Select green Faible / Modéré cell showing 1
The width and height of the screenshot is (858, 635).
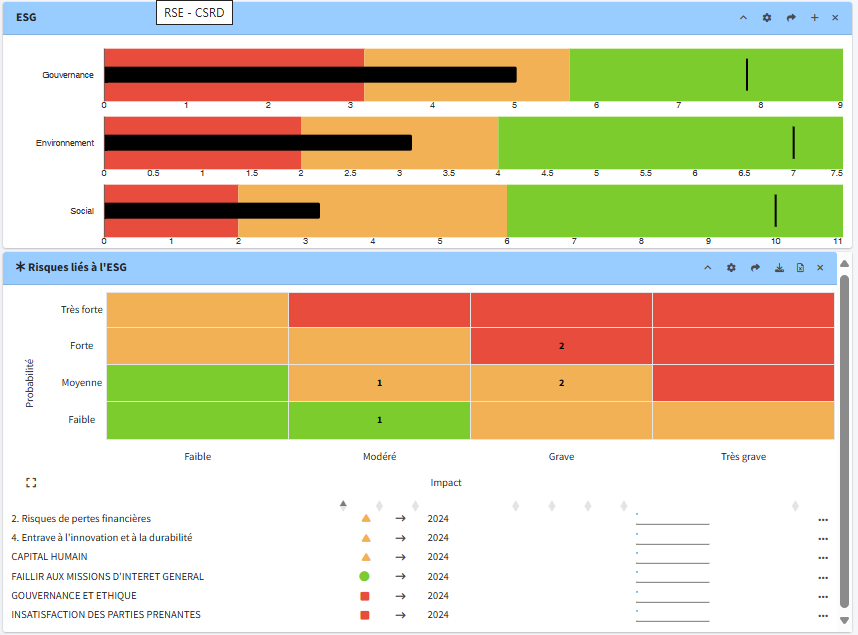click(379, 420)
